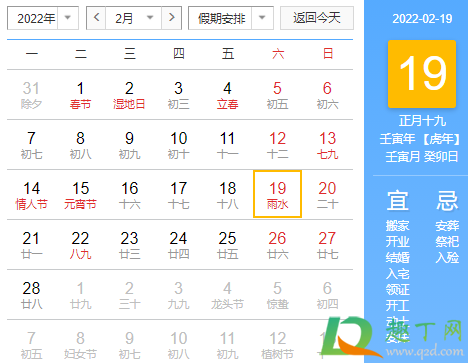This screenshot has width=468, height=363.
Task: Select February 13 七九
Action: click(x=327, y=145)
